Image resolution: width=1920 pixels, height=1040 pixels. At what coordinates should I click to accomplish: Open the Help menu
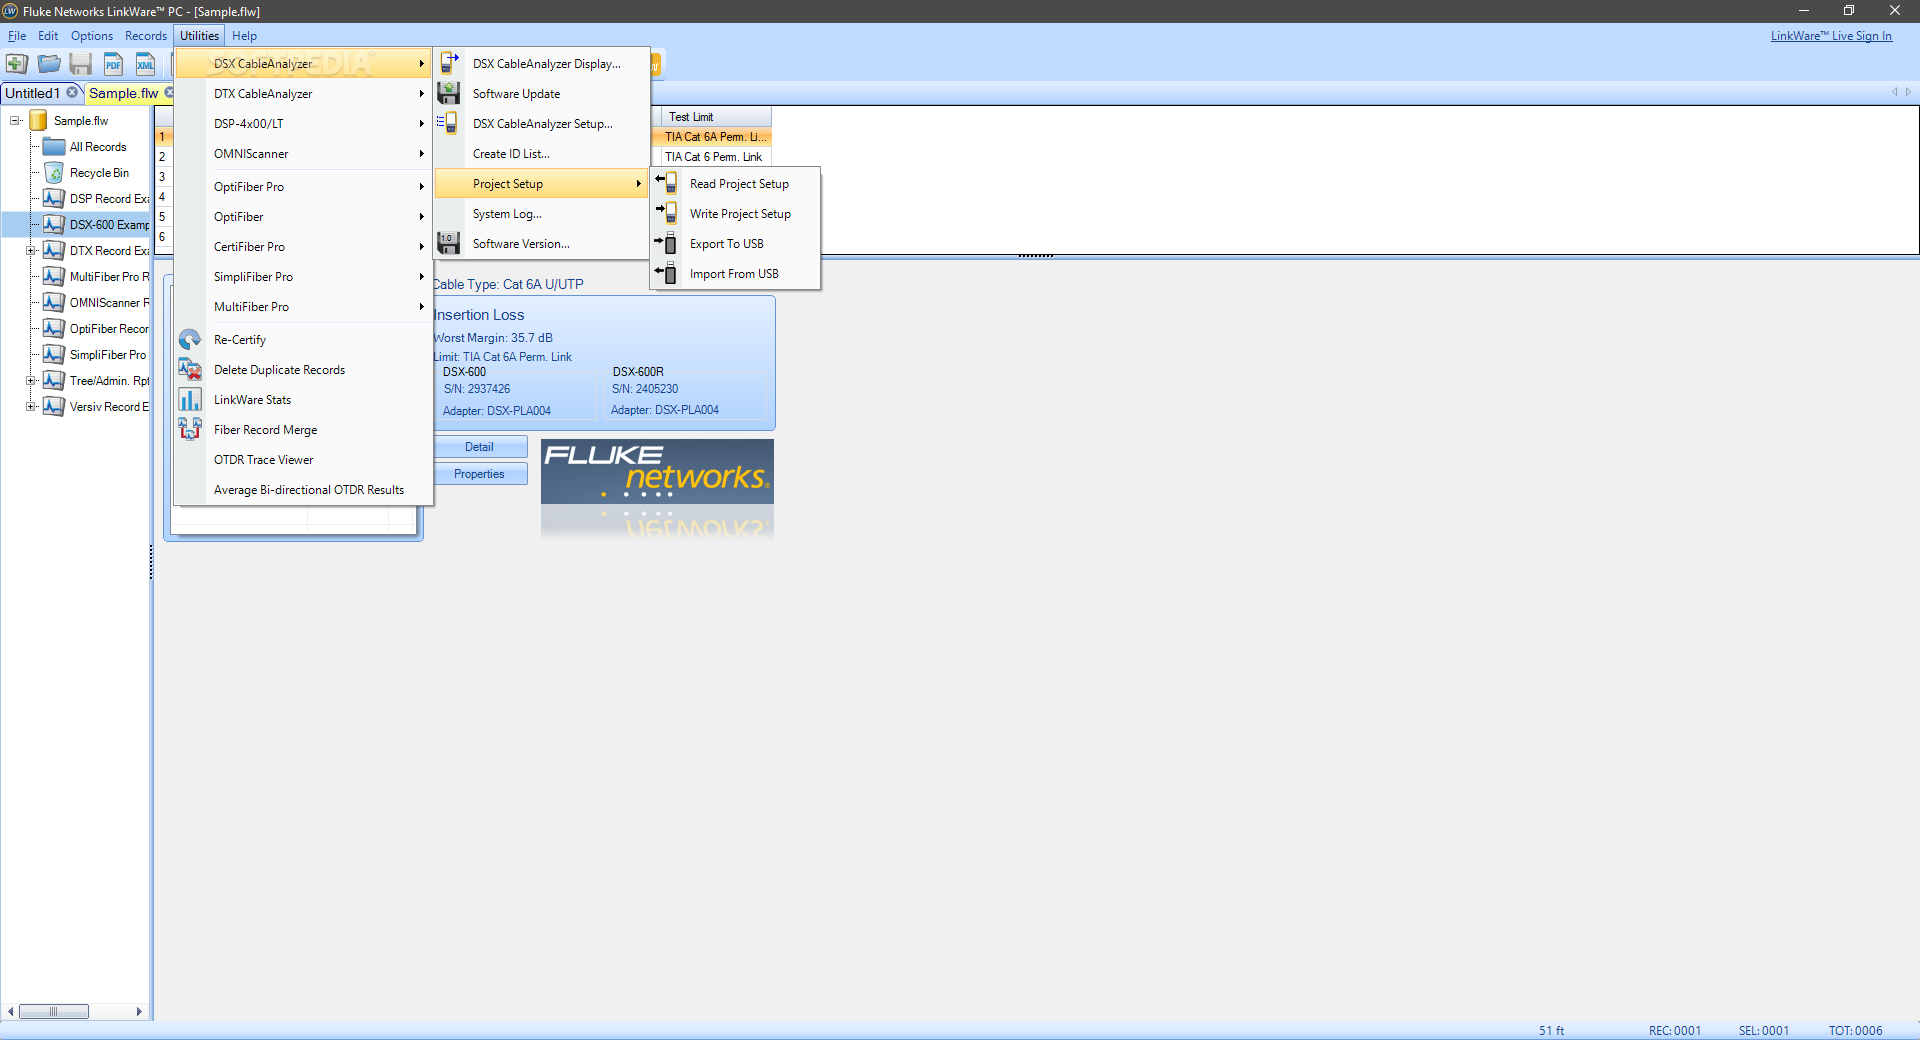click(244, 35)
